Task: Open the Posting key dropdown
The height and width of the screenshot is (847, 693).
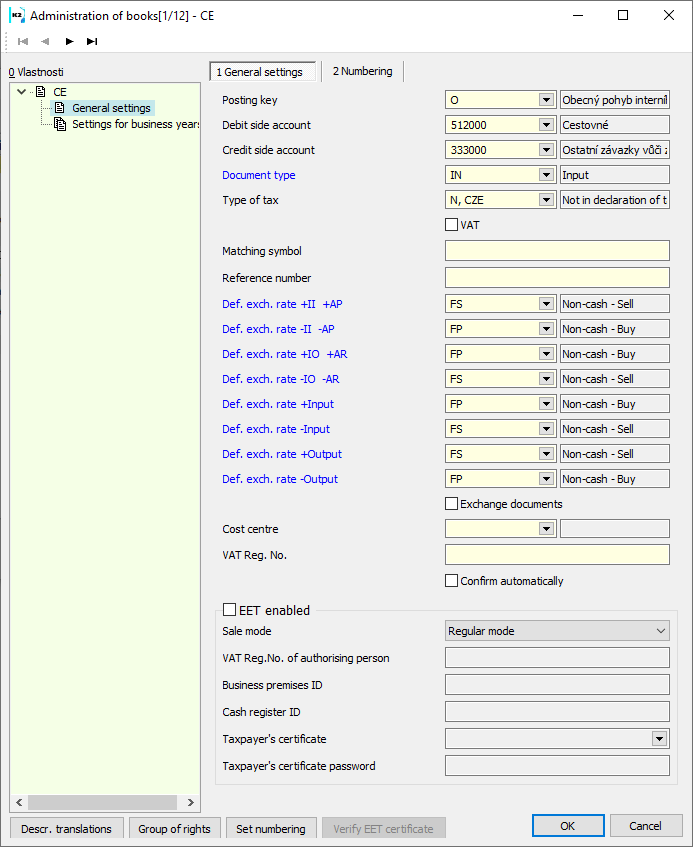Action: coord(546,100)
